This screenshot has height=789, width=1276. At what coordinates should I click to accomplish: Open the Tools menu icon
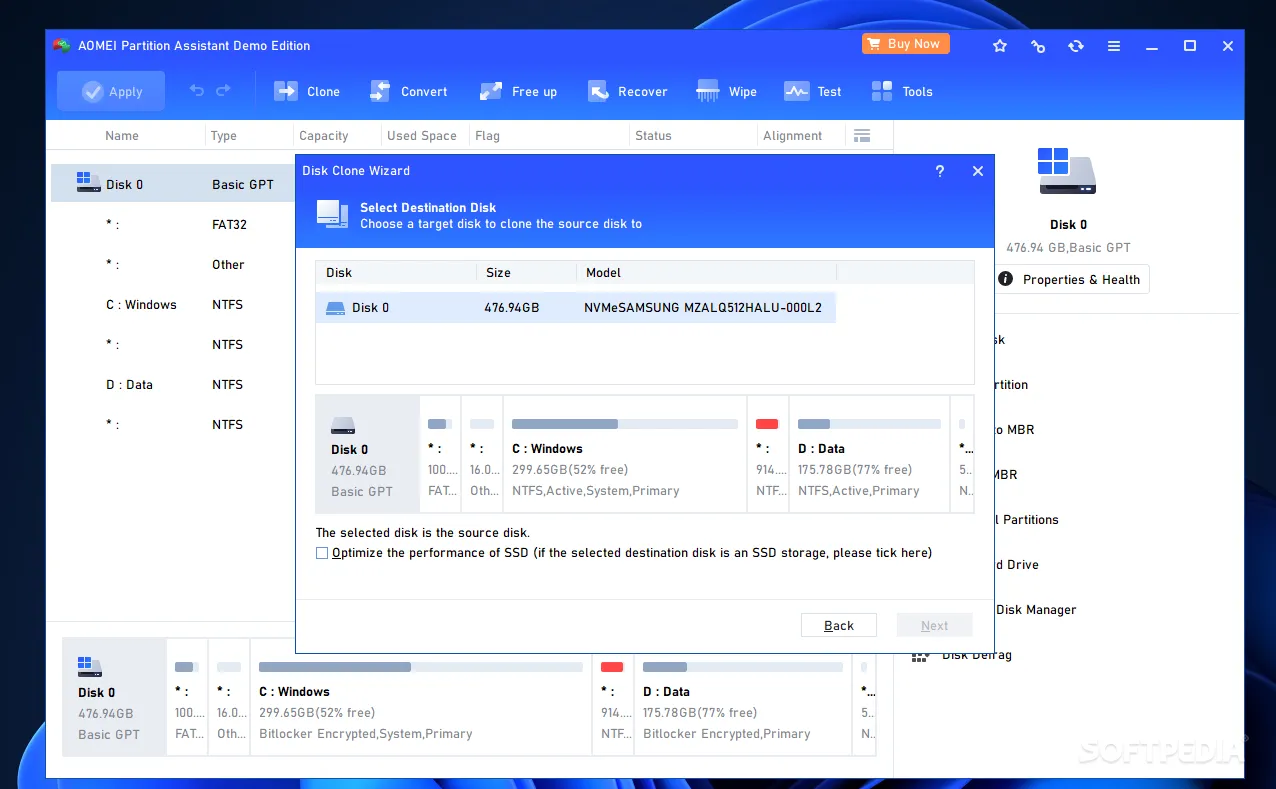(x=882, y=92)
